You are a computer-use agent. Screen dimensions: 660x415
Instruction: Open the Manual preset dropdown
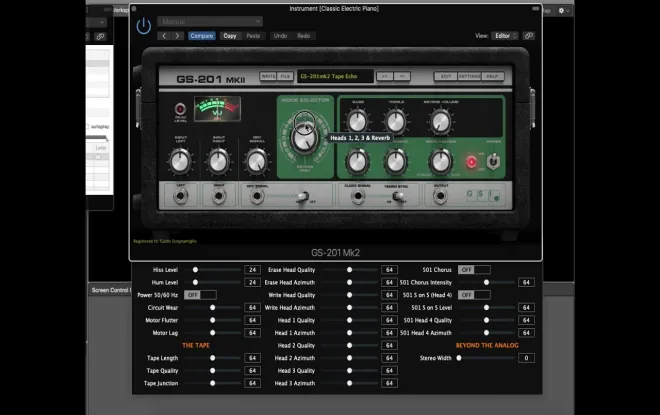(x=210, y=21)
